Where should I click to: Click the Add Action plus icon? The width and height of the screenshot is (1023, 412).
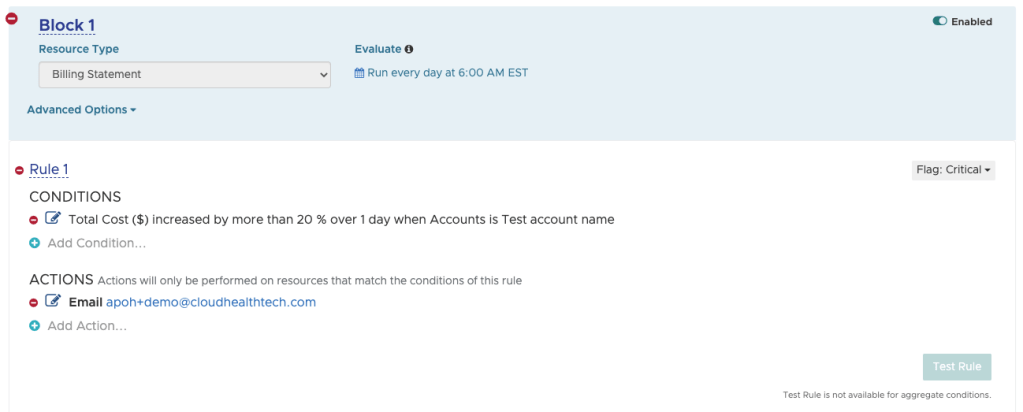(x=34, y=326)
